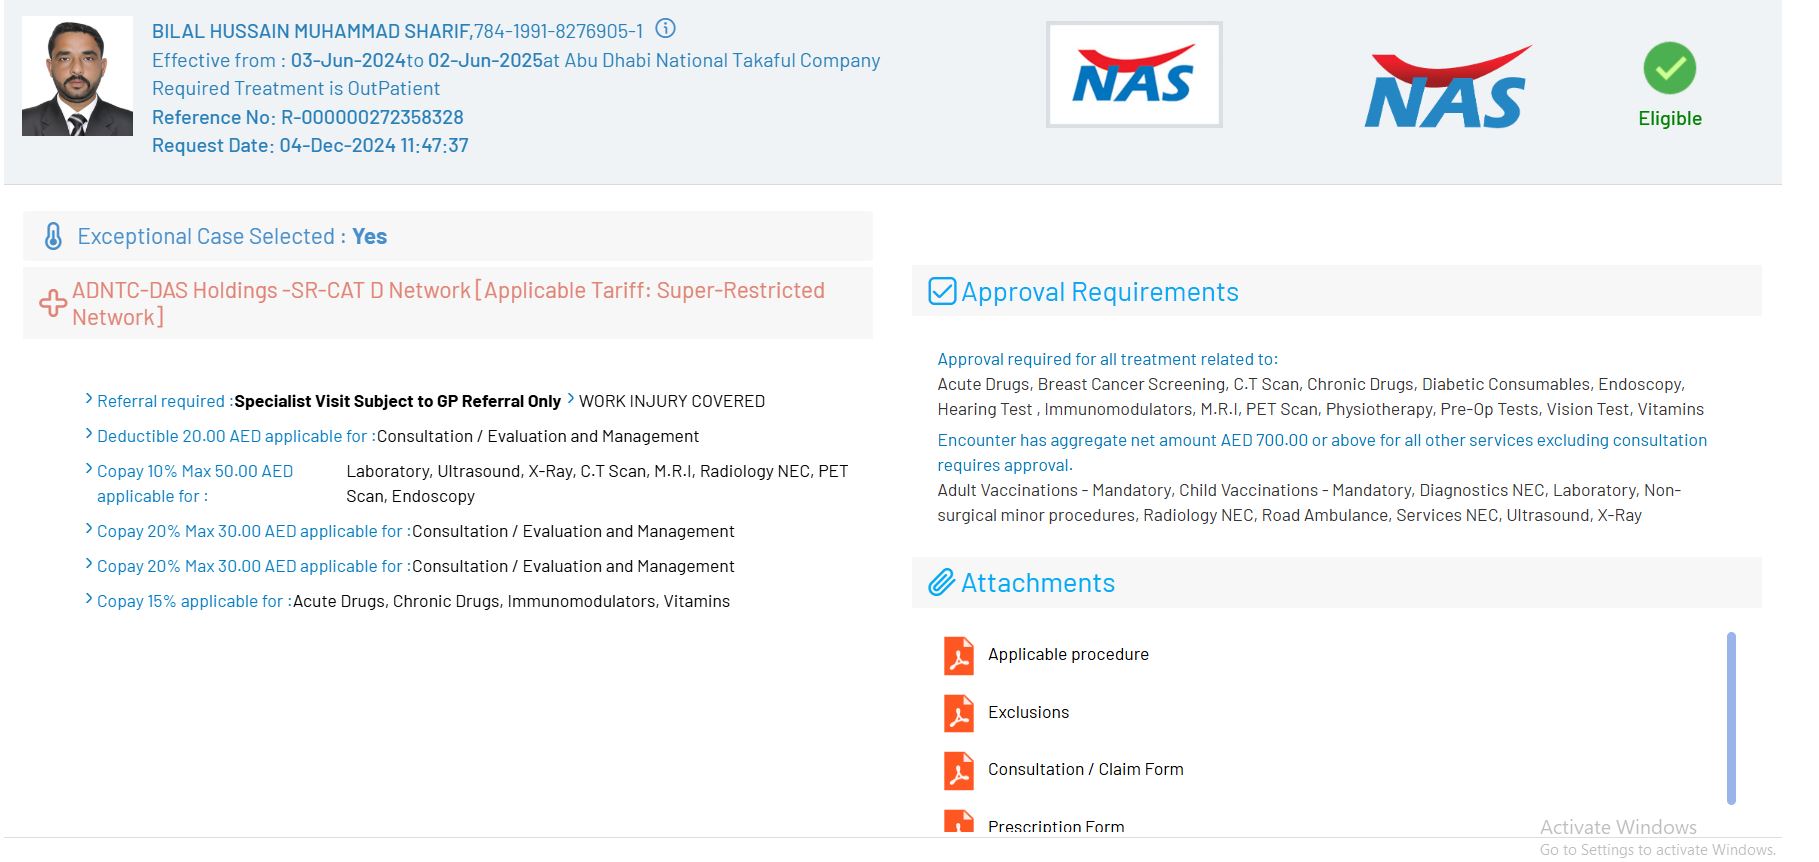Click the ADNTC-DAS Holdings network heading
This screenshot has width=1819, height=862.
click(x=448, y=304)
